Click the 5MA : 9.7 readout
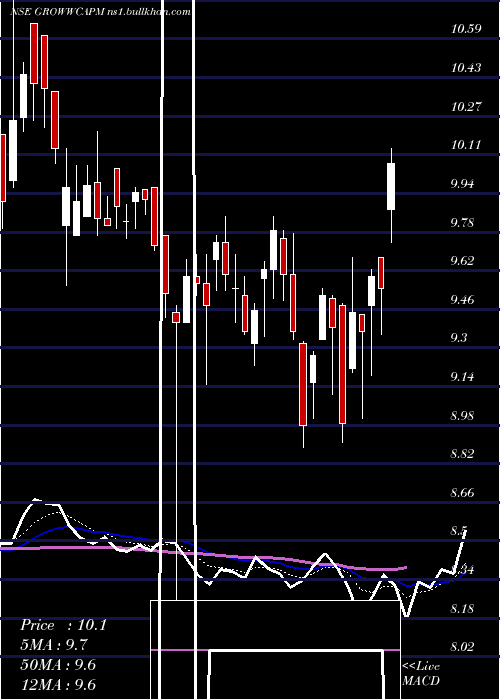500x700 pixels. click(54, 645)
